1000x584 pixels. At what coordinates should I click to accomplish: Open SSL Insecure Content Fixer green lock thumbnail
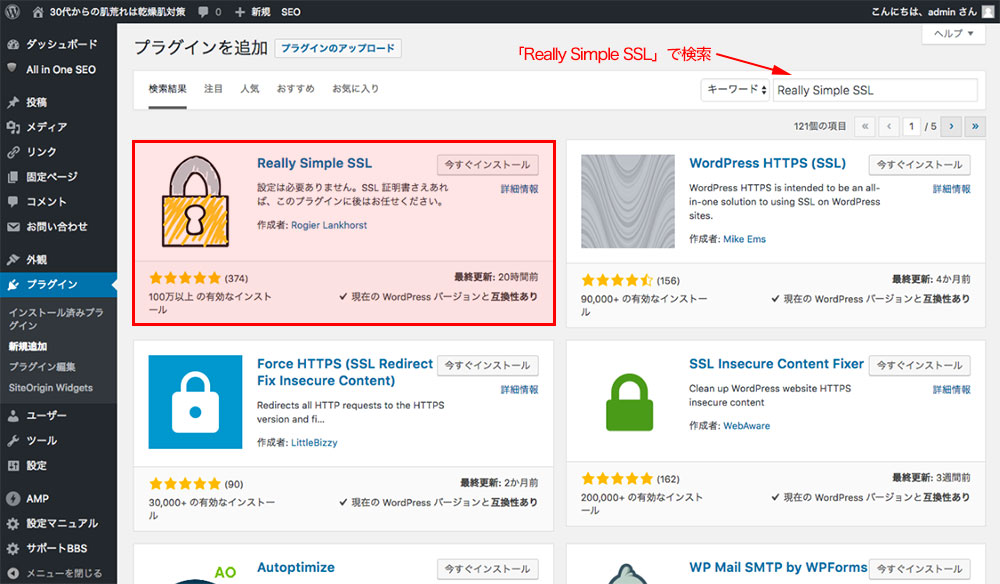pyautogui.click(x=628, y=402)
